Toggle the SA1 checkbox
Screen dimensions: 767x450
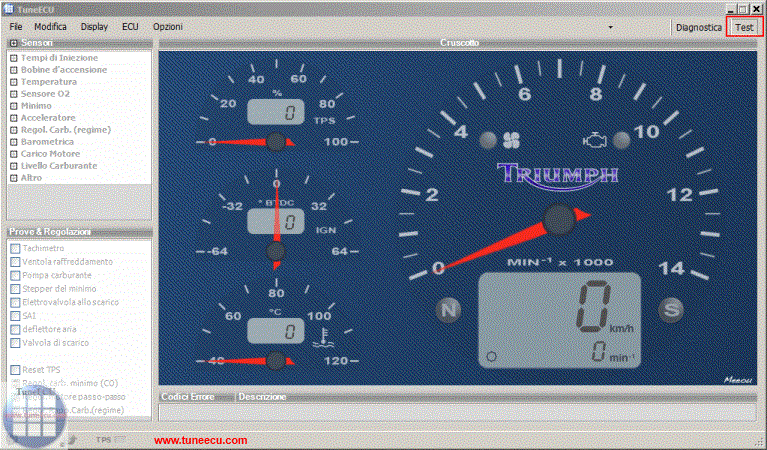15,316
